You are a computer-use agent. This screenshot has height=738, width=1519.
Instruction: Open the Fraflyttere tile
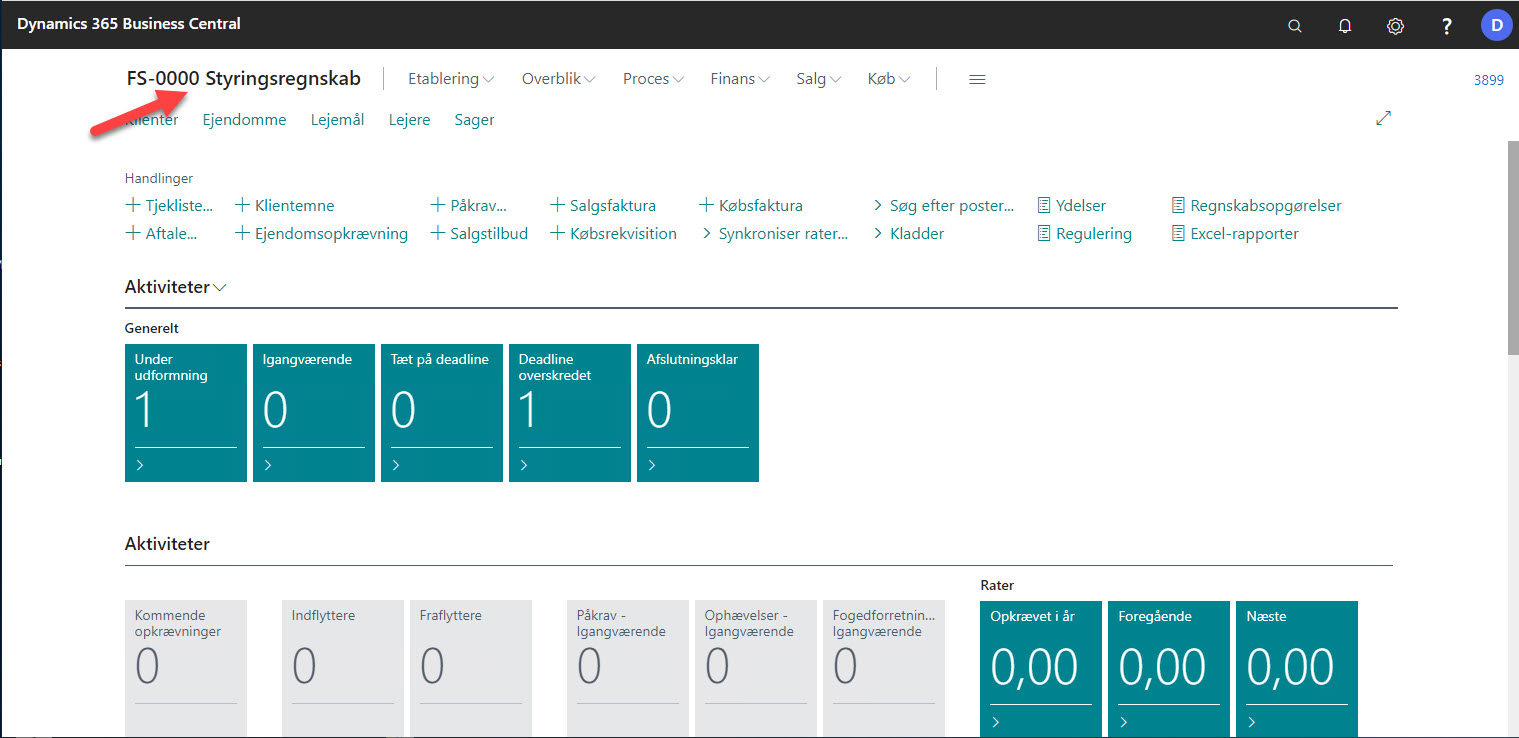(471, 669)
